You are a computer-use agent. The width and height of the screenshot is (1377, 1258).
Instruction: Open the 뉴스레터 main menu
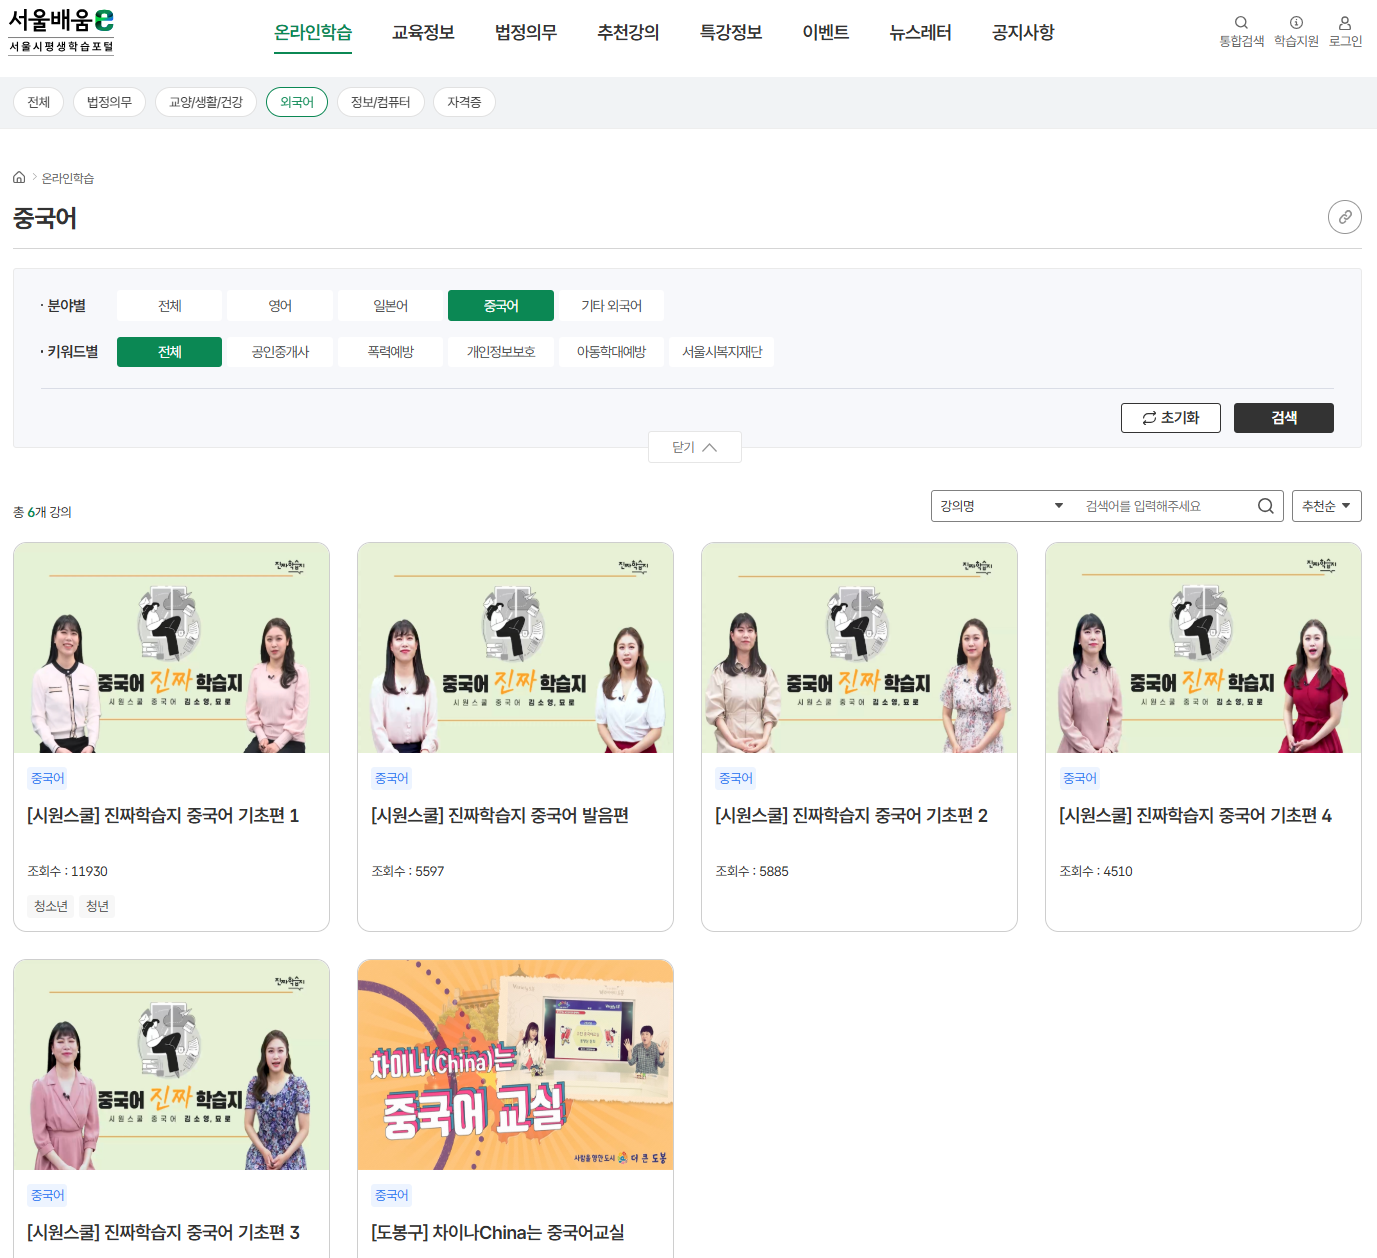pyautogui.click(x=920, y=33)
